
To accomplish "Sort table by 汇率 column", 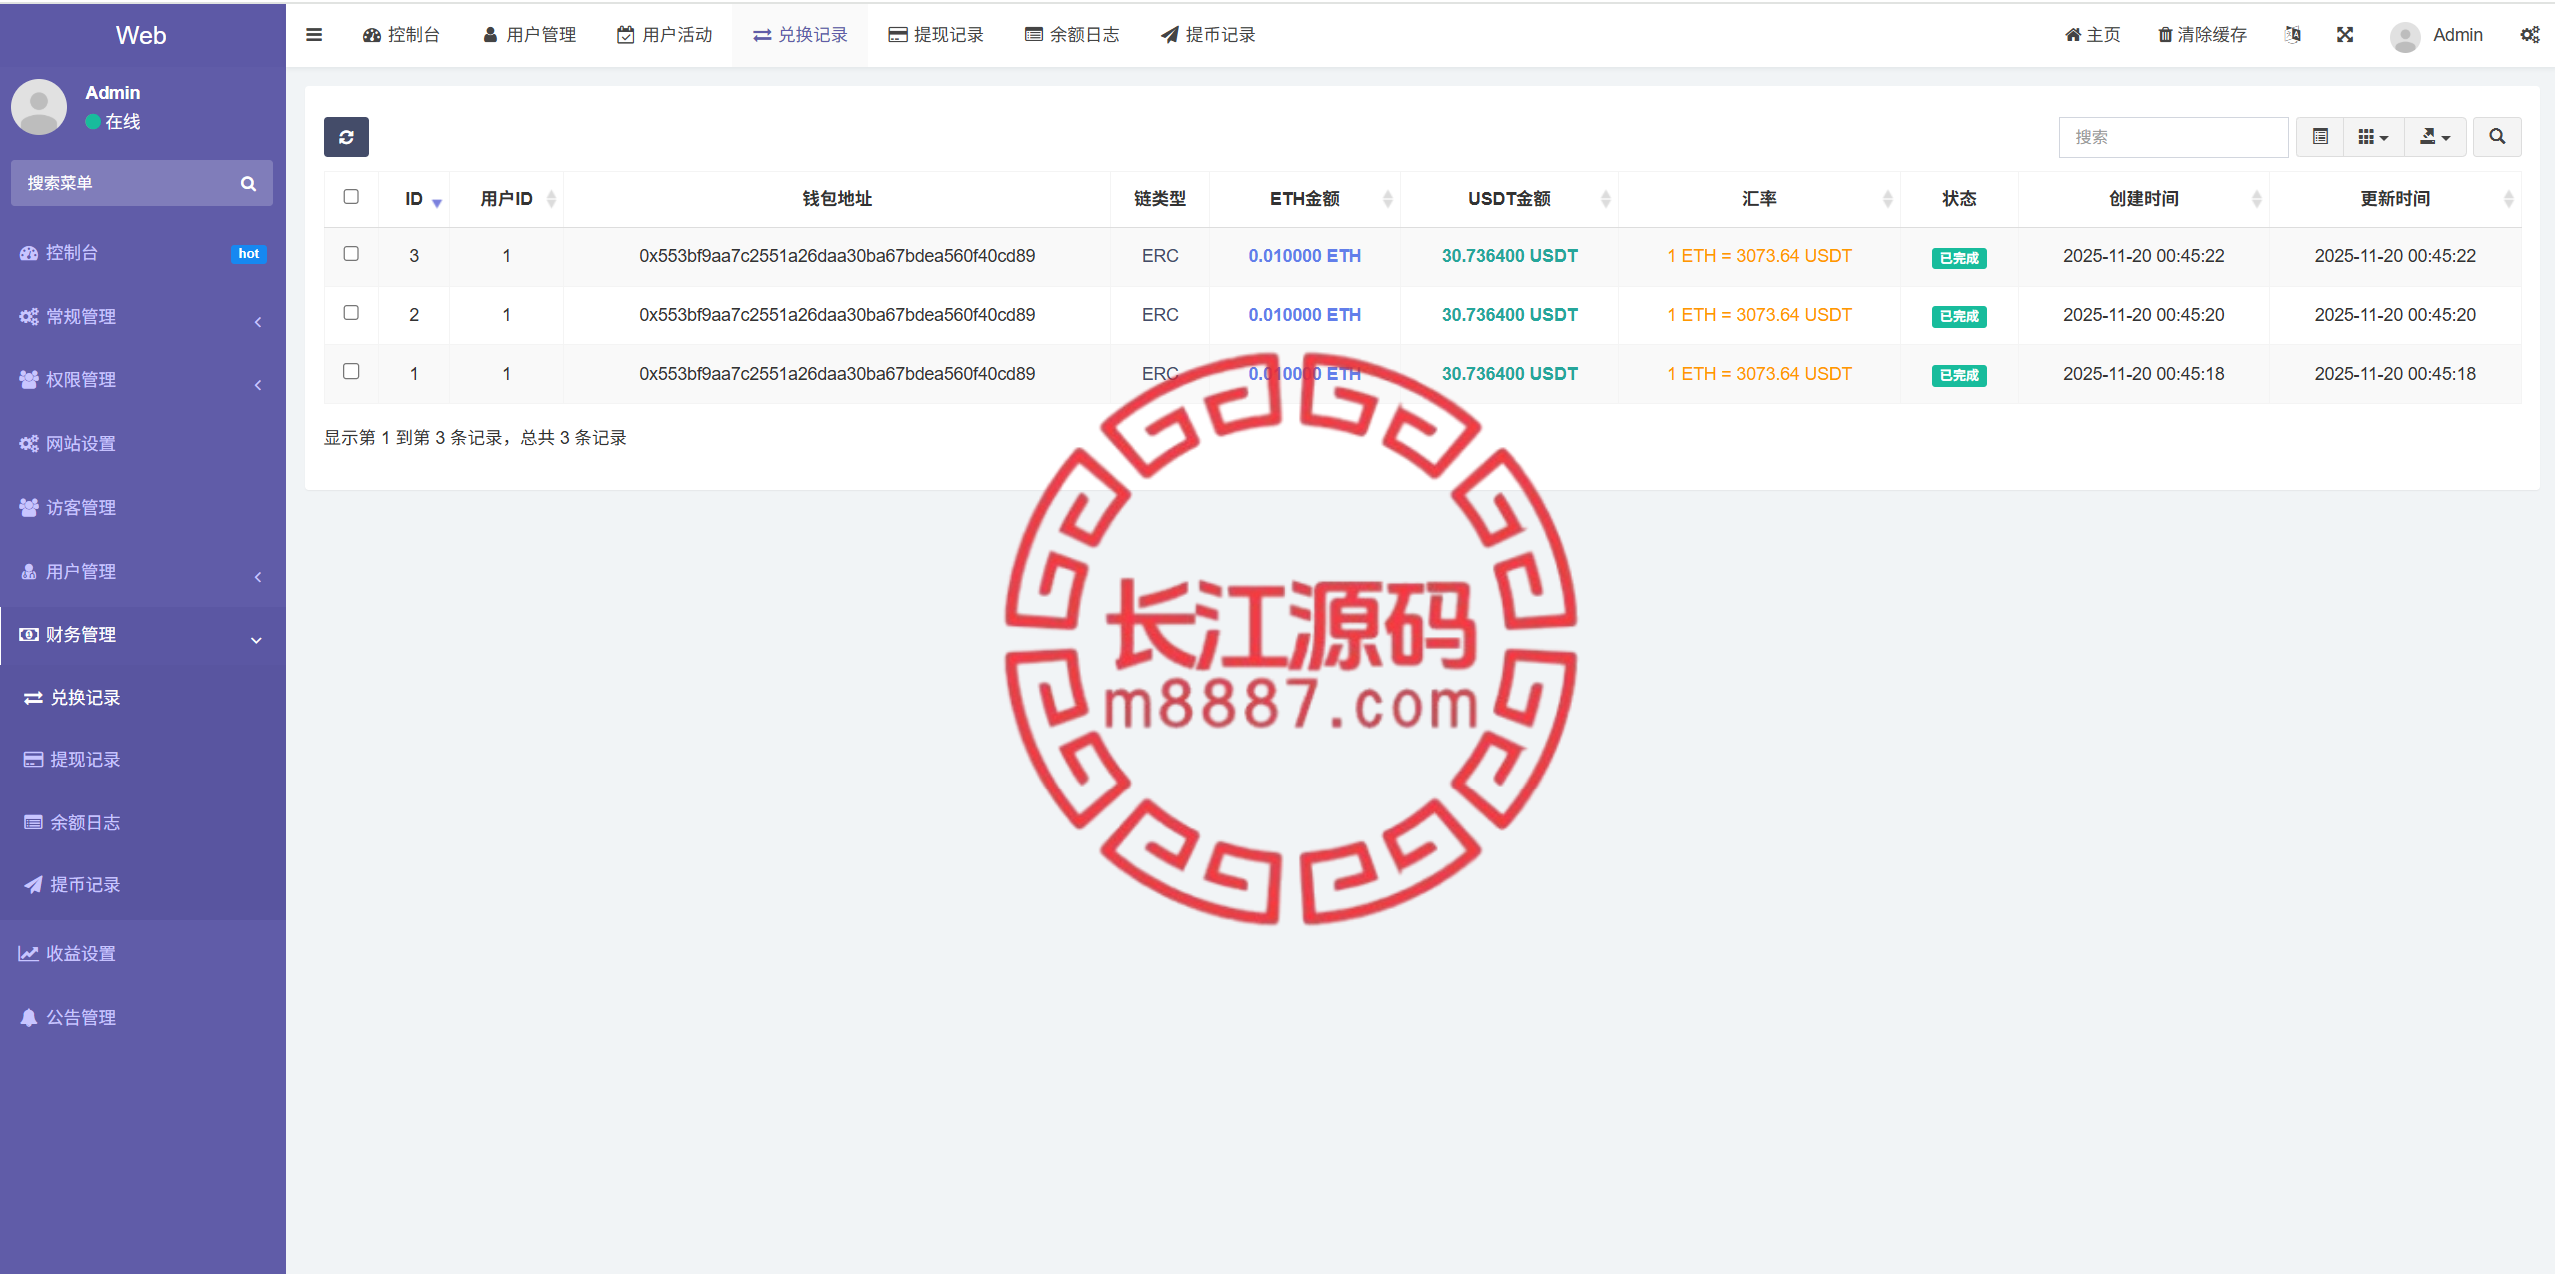I will (x=1760, y=199).
